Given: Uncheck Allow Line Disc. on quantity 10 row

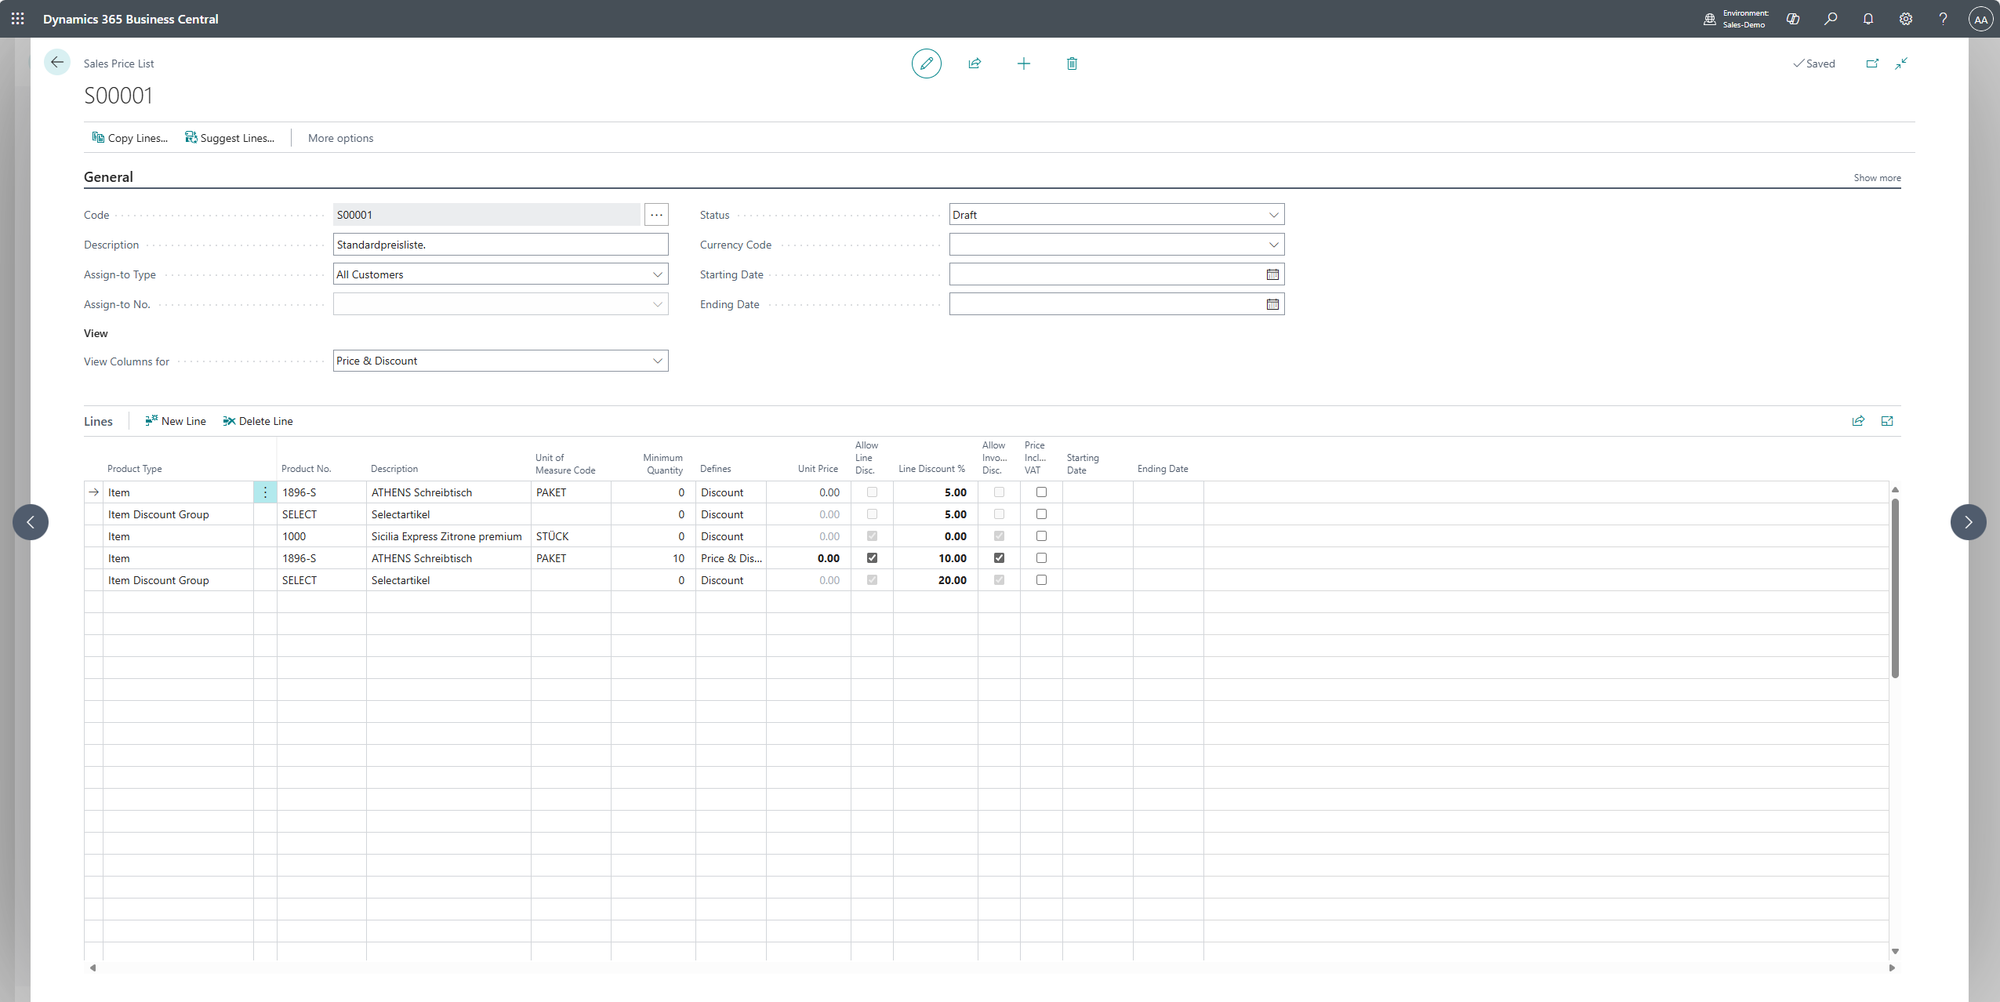Looking at the screenshot, I should [x=872, y=558].
